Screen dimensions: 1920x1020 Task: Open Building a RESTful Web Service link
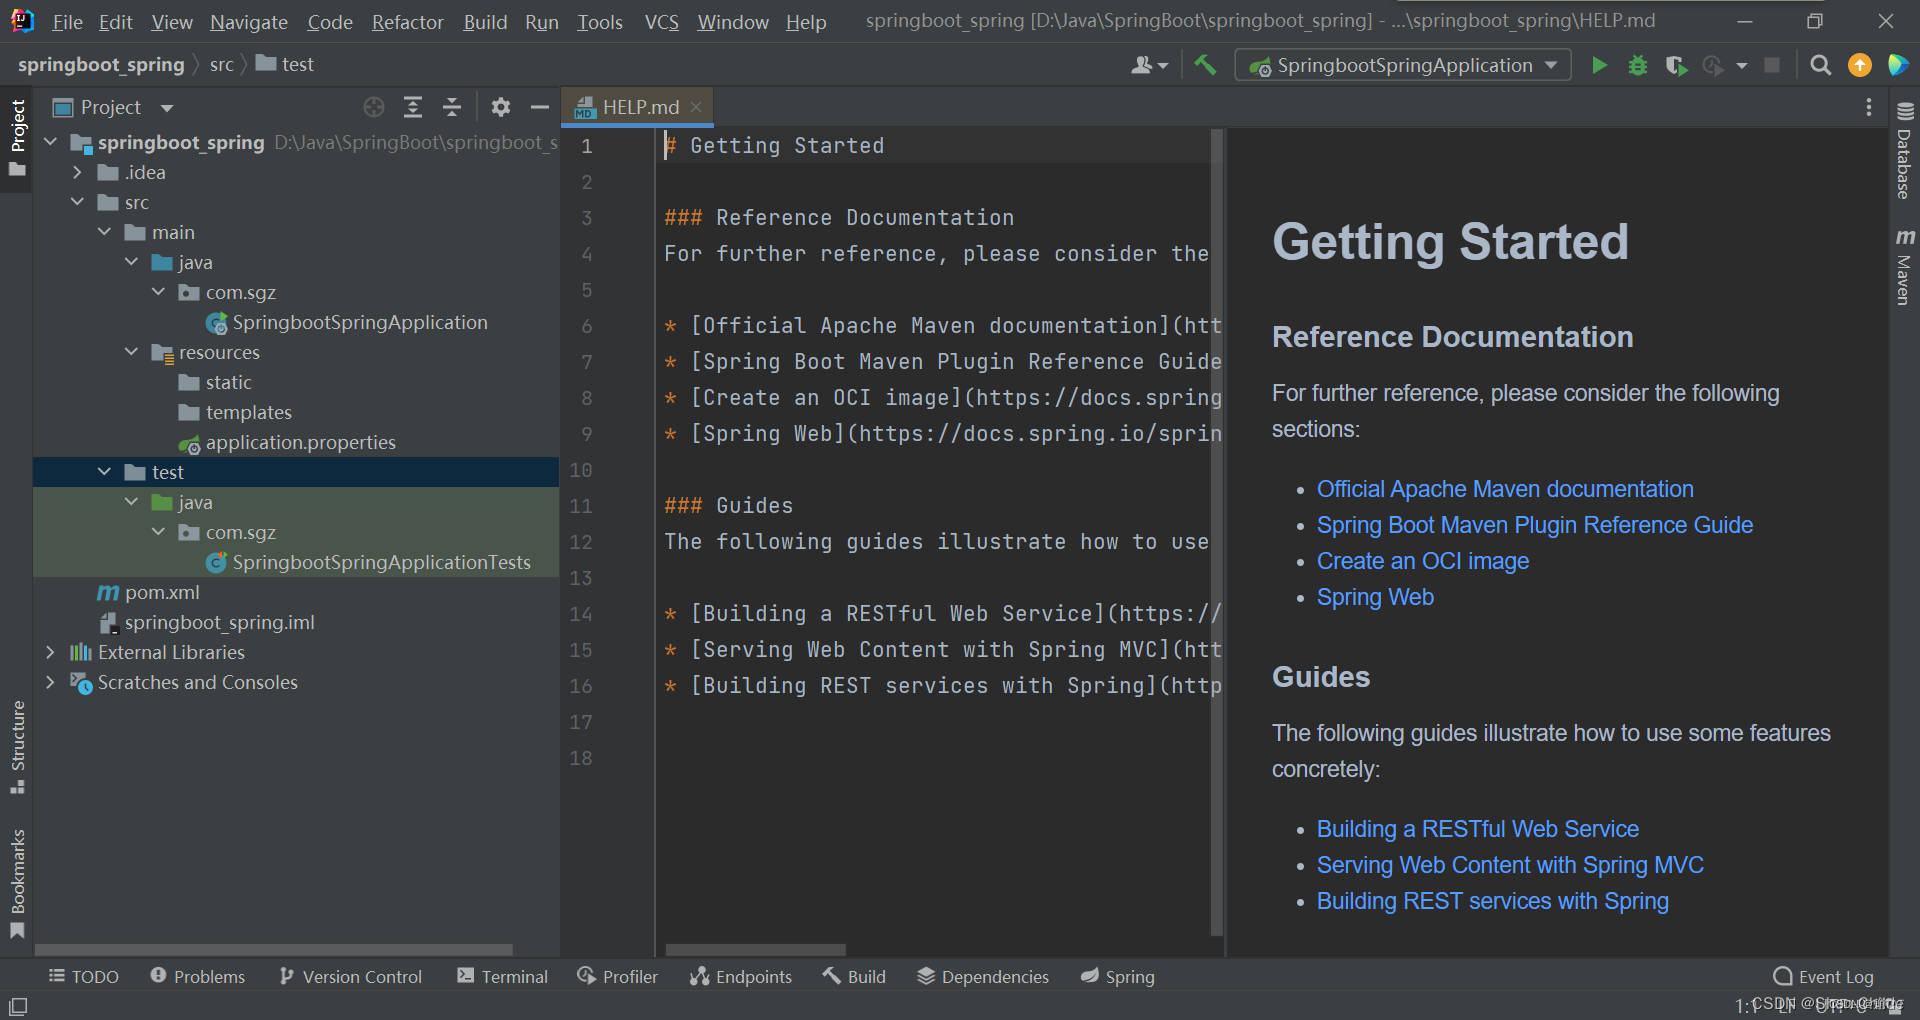[x=1478, y=829]
